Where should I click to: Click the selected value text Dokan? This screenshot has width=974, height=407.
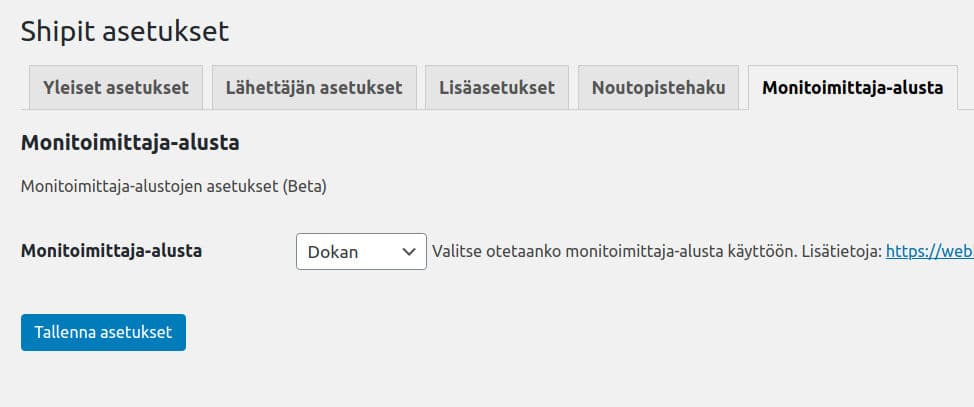(x=333, y=252)
